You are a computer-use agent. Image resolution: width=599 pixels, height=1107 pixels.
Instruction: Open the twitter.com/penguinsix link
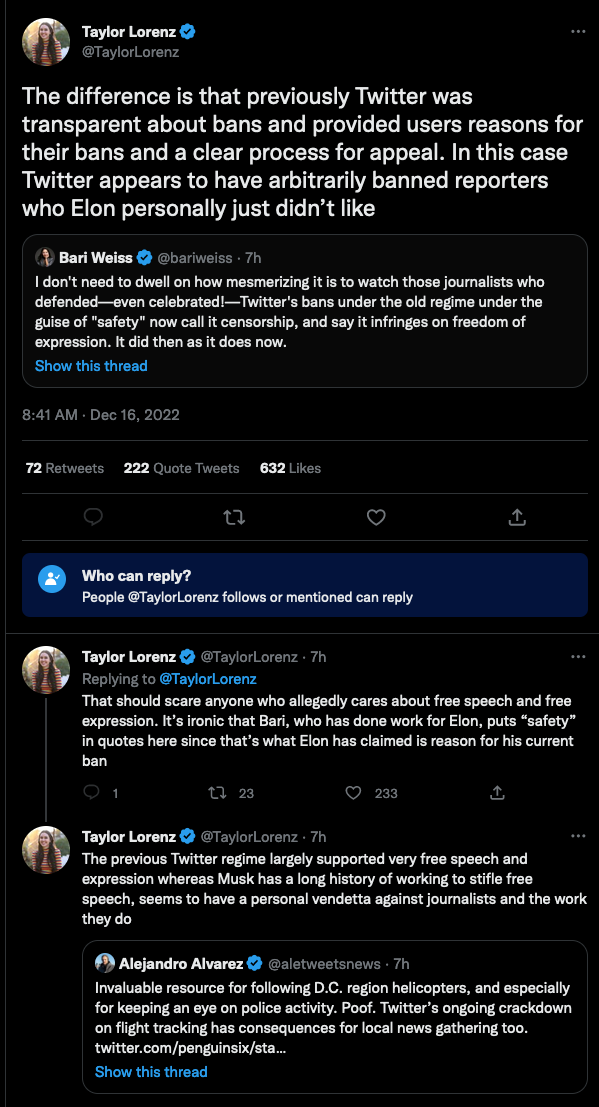(191, 1048)
